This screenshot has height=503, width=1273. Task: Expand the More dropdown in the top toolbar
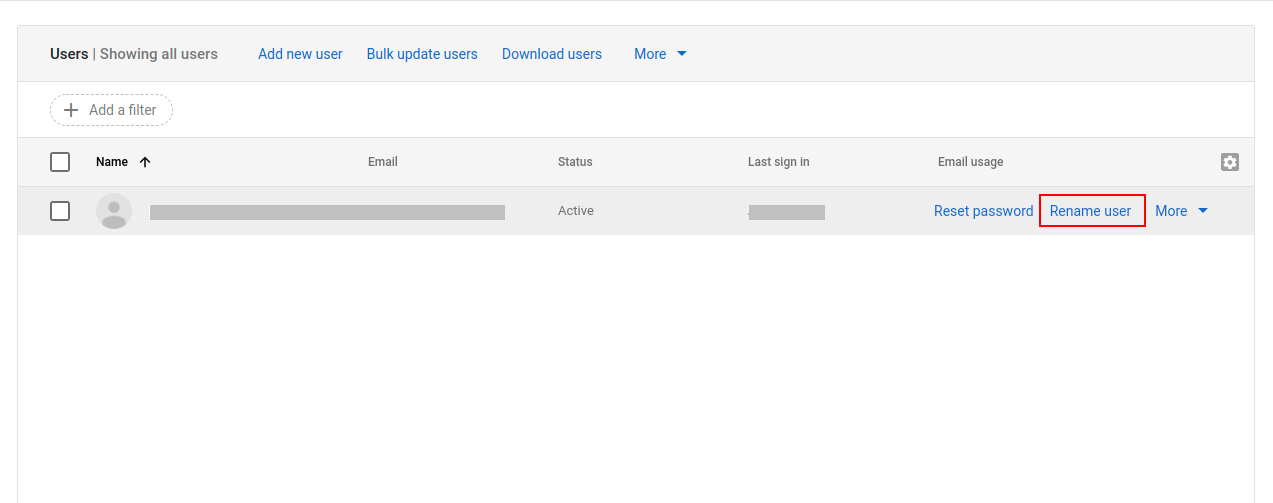pos(660,54)
